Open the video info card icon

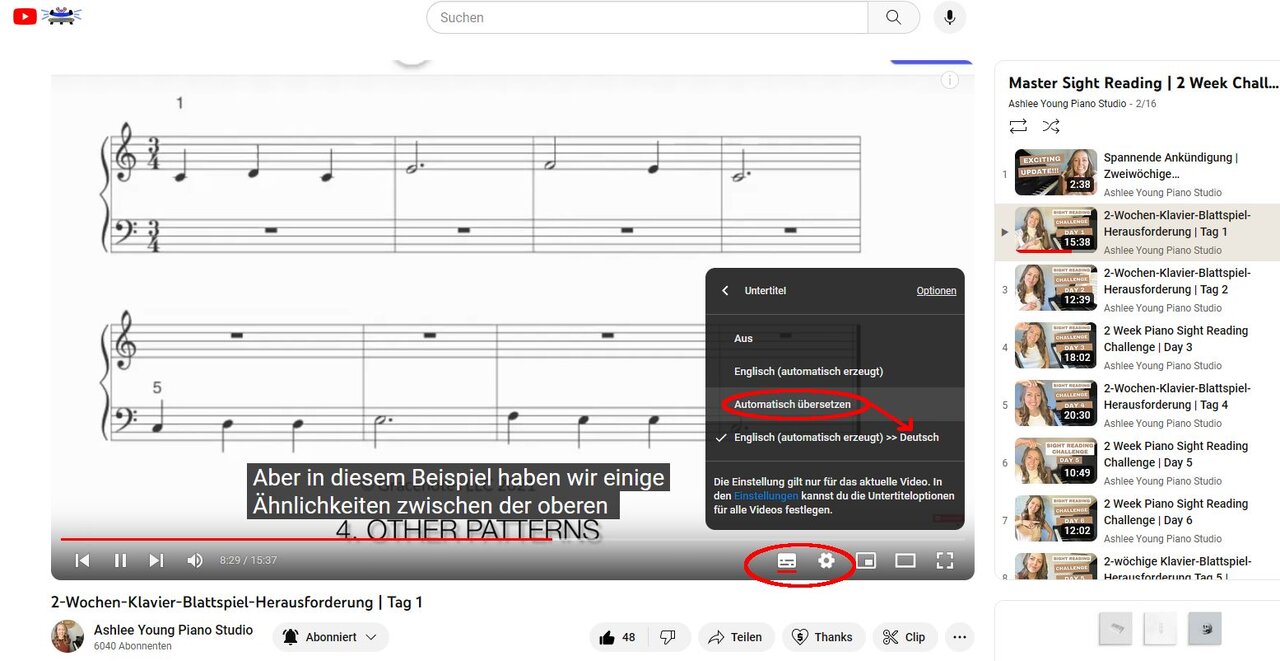tap(950, 80)
